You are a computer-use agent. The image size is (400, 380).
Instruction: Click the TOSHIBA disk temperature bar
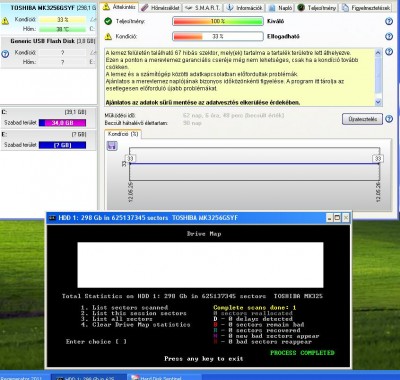(62, 29)
